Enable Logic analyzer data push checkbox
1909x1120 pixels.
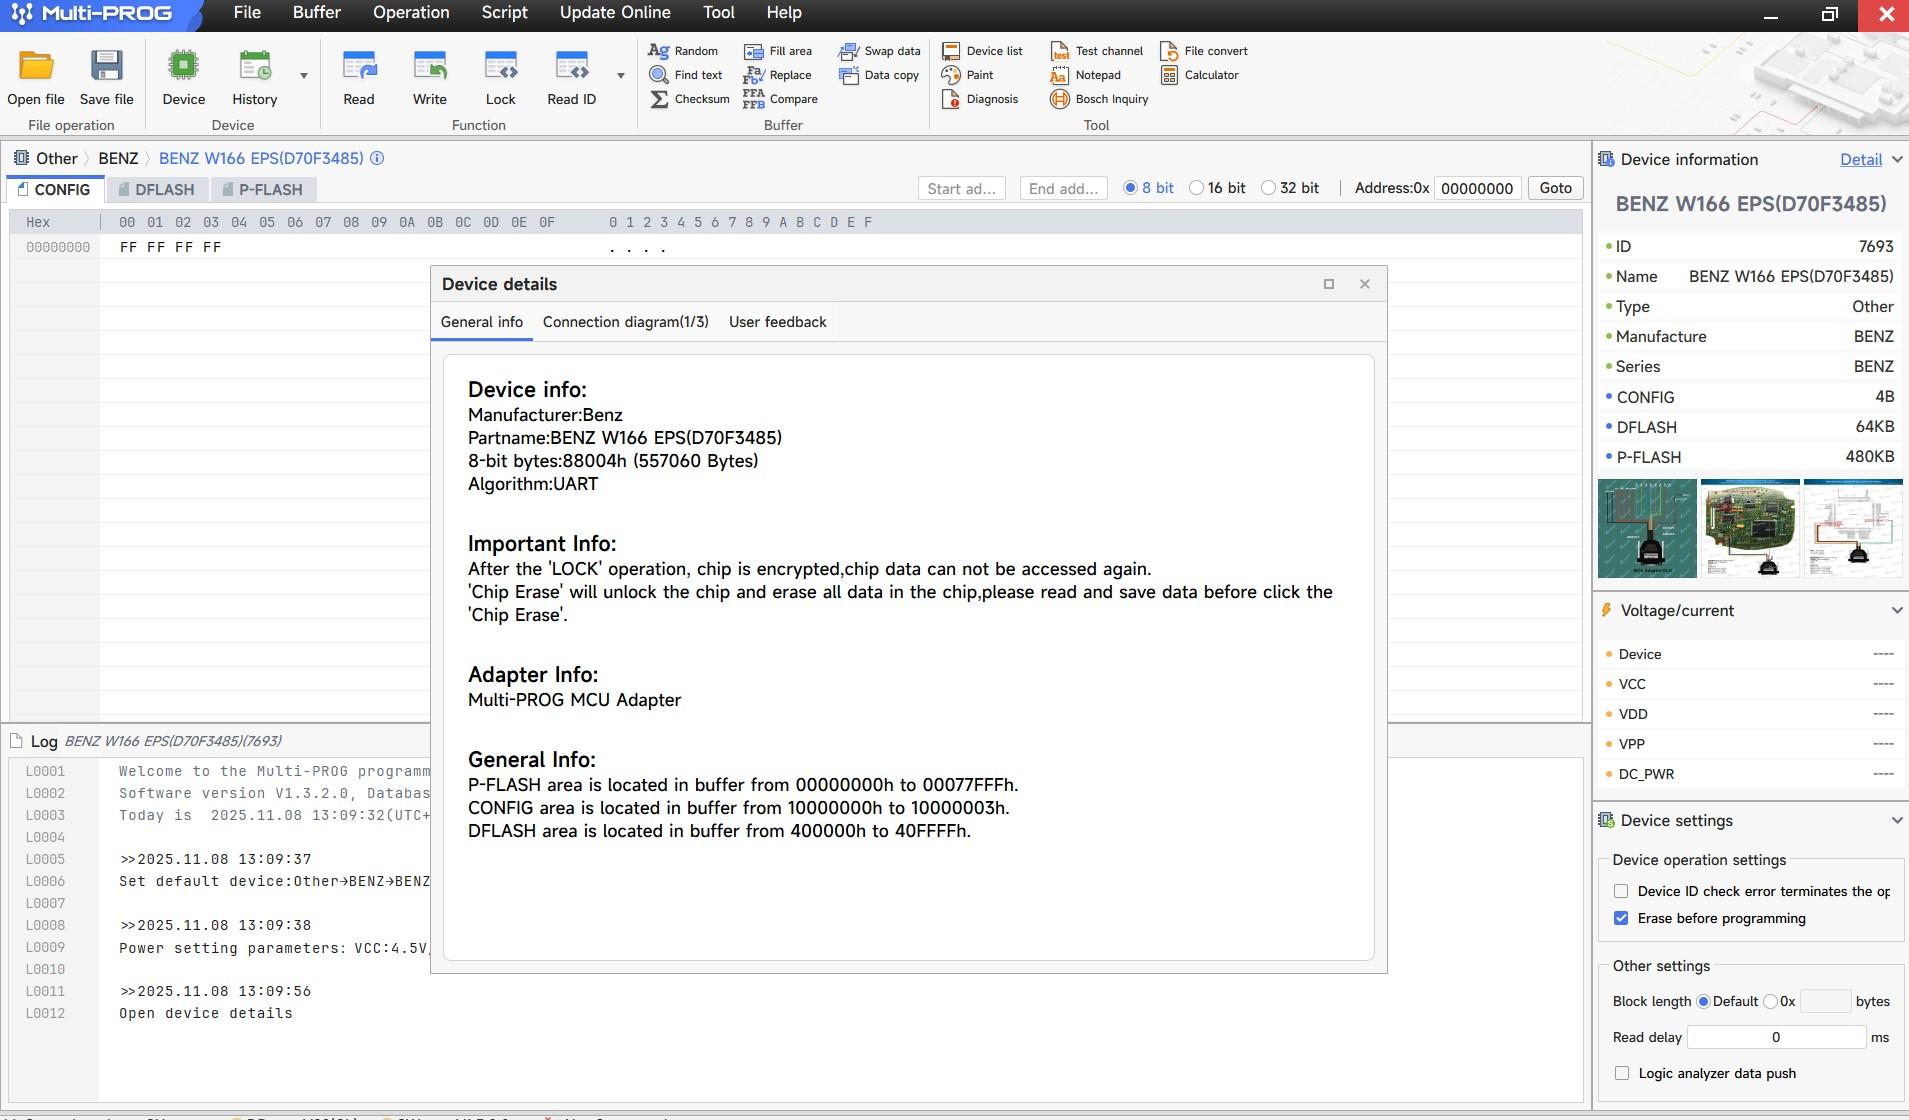[x=1621, y=1073]
